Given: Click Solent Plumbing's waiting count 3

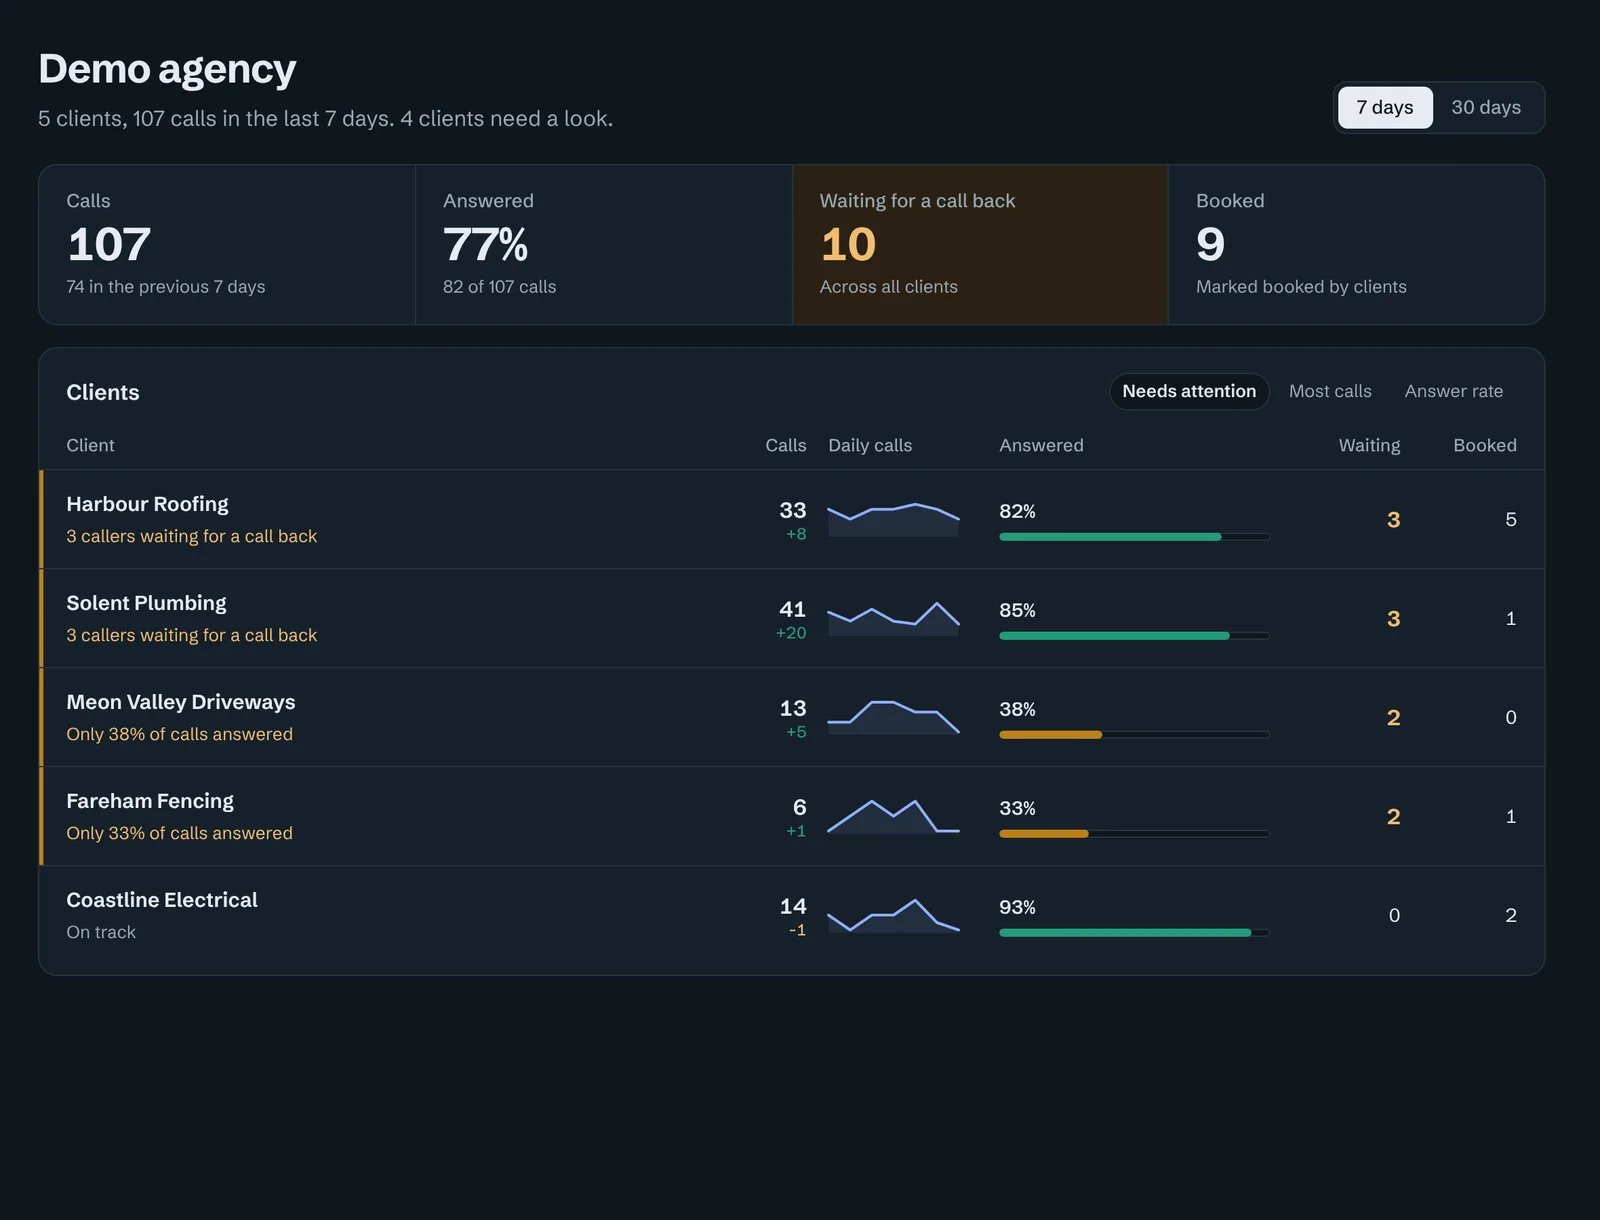Looking at the screenshot, I should [1393, 618].
